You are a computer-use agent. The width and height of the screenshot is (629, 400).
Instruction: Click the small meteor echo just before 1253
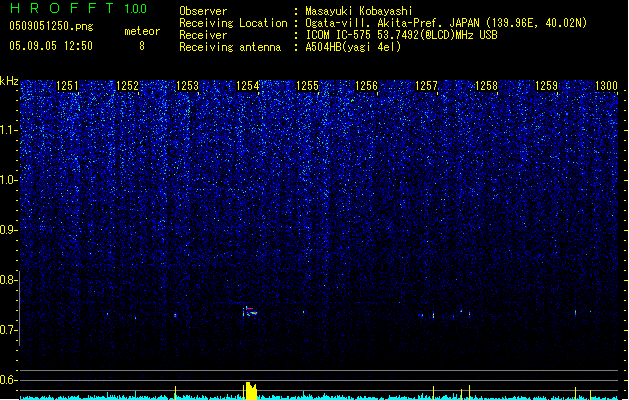(175, 315)
